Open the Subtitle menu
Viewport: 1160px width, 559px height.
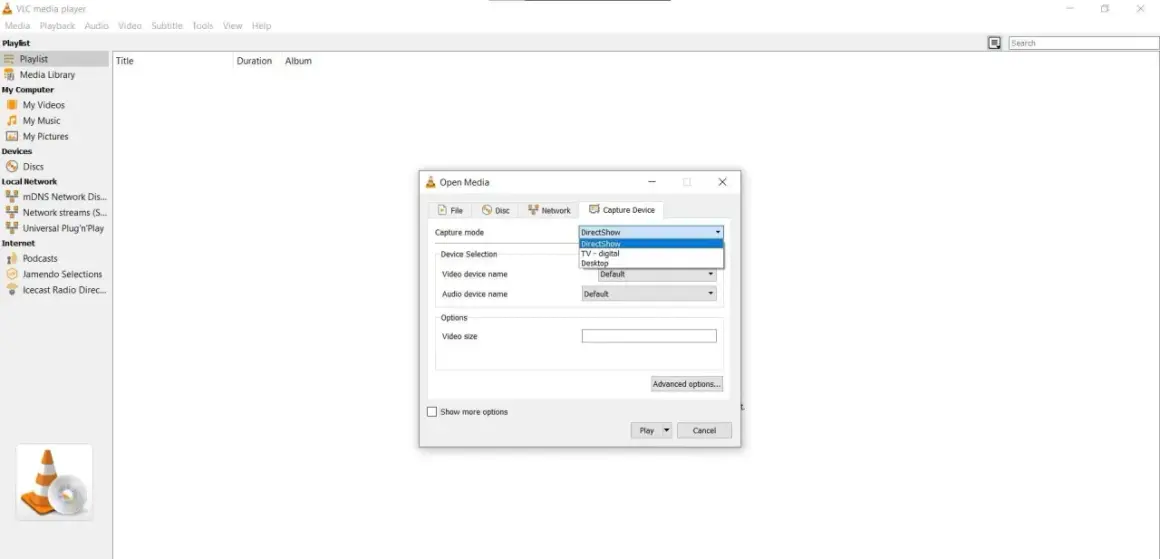166,26
